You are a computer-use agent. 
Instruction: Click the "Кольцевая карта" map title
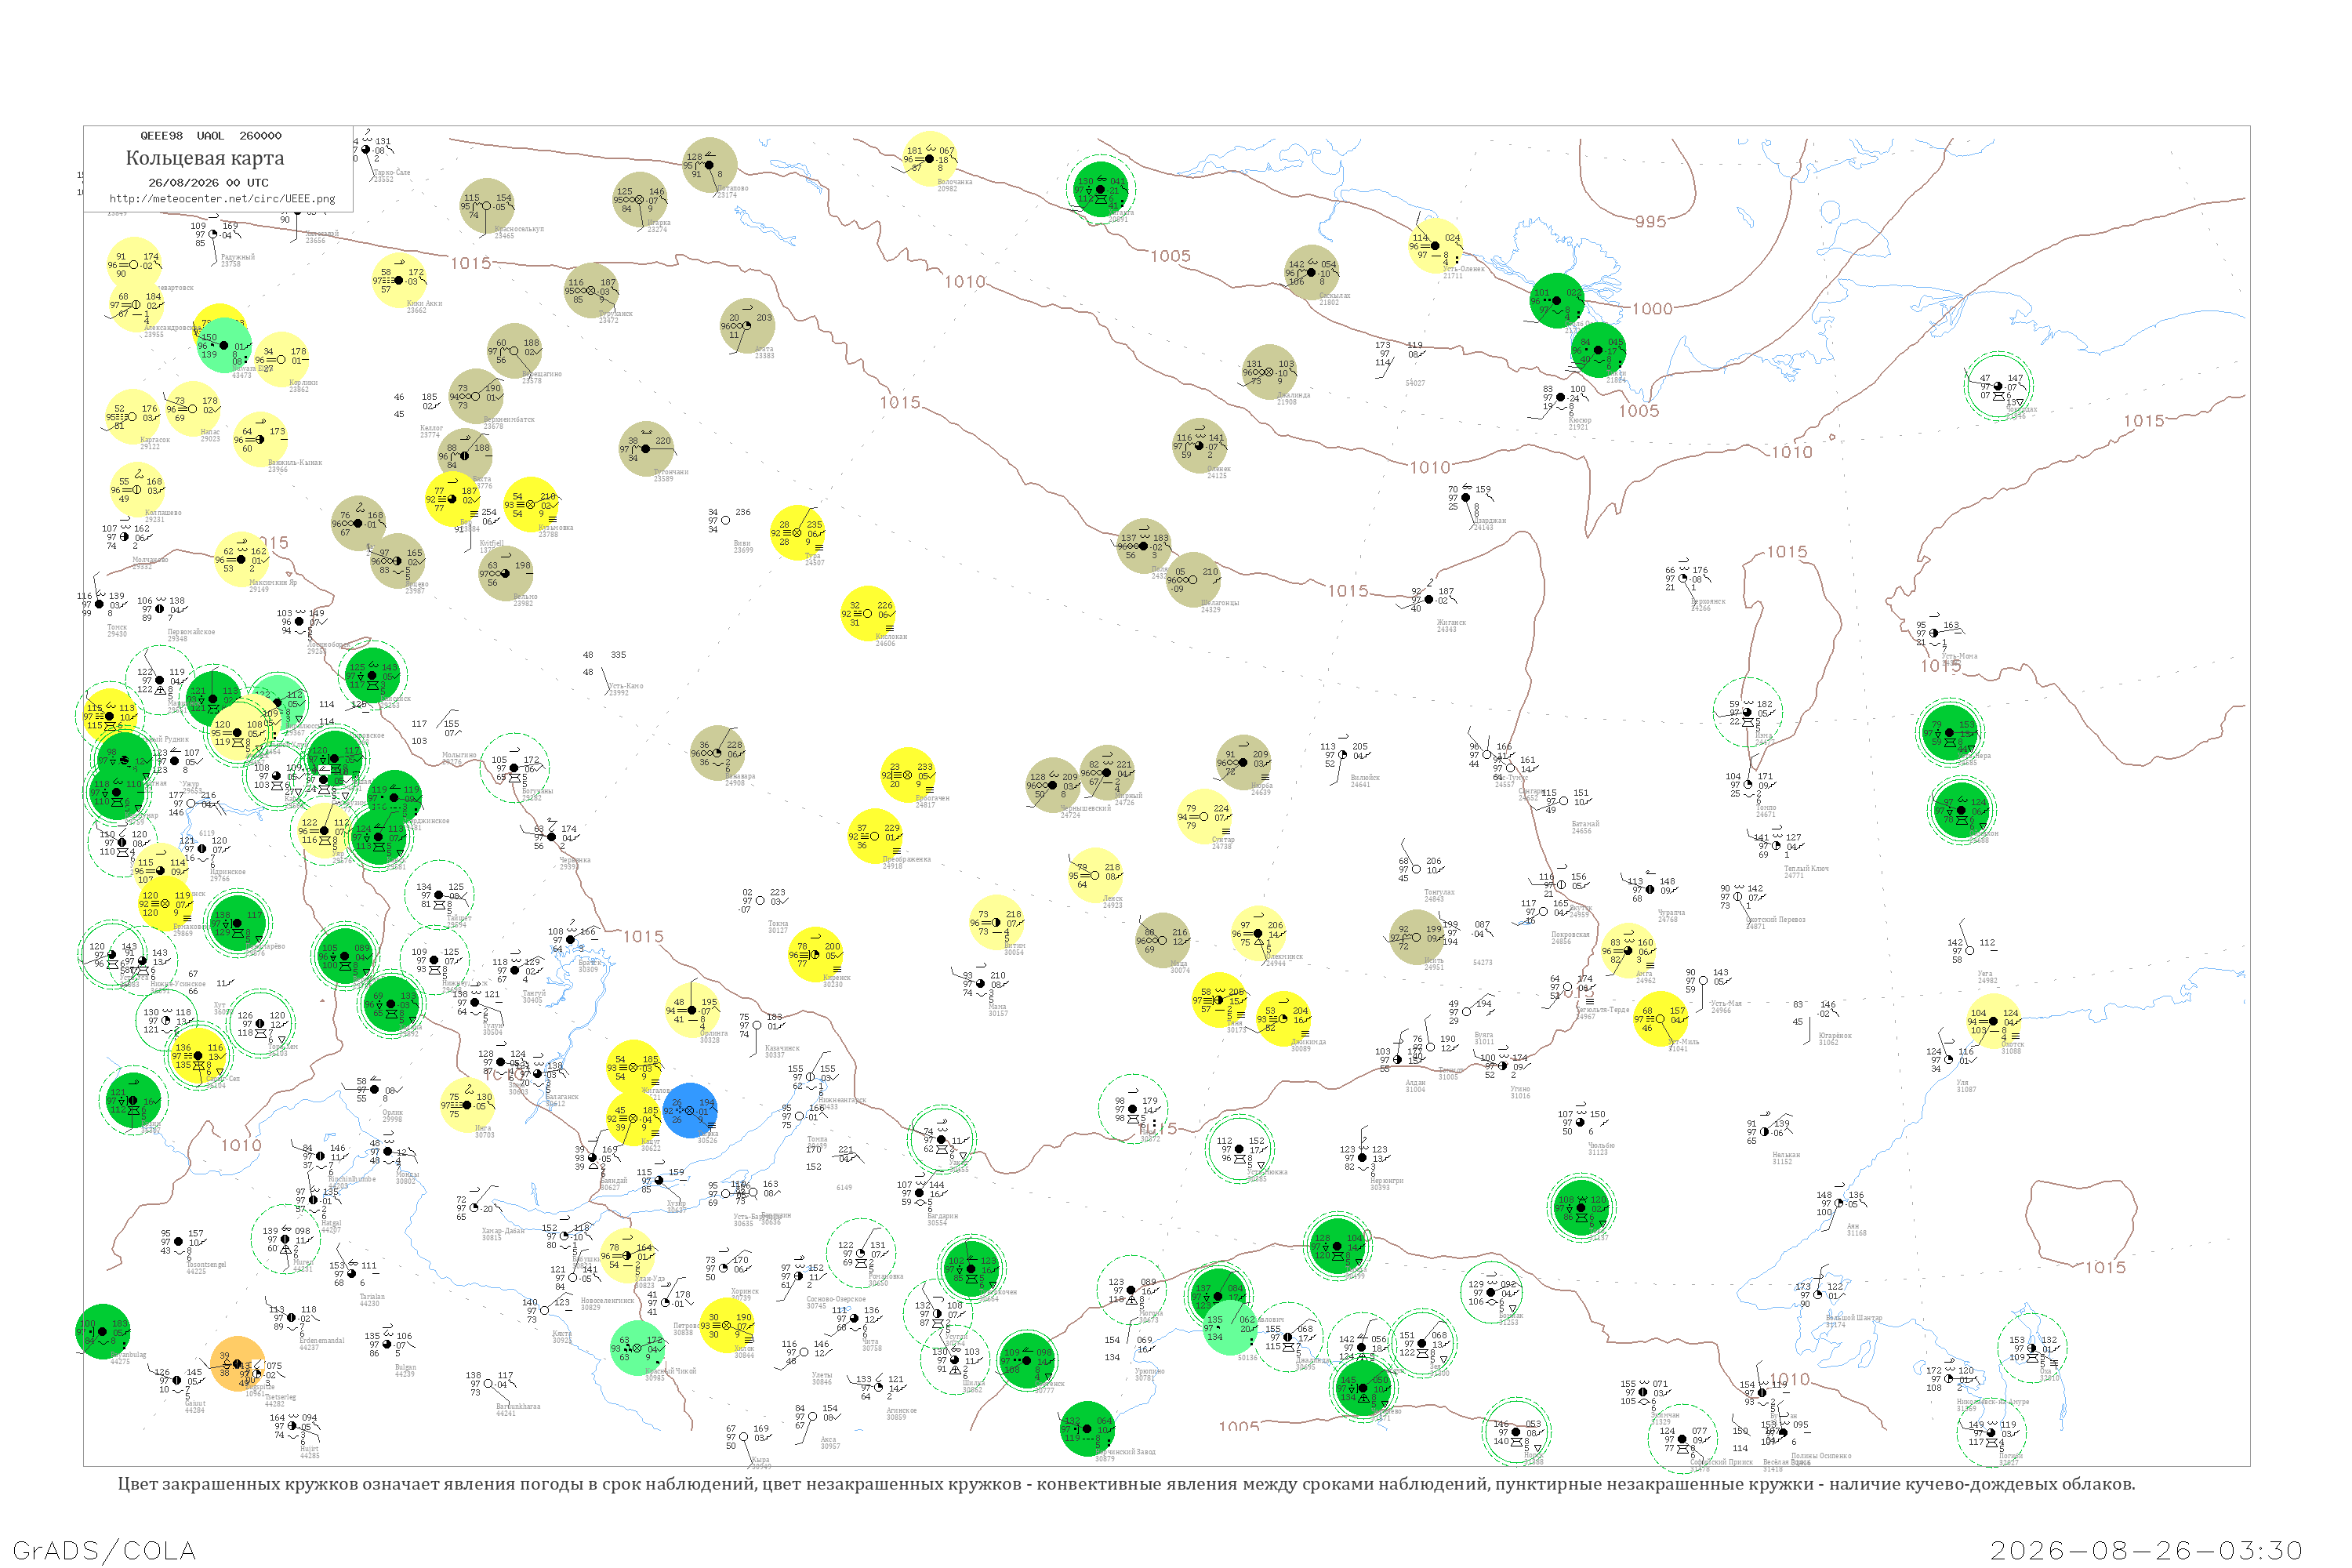coord(205,158)
